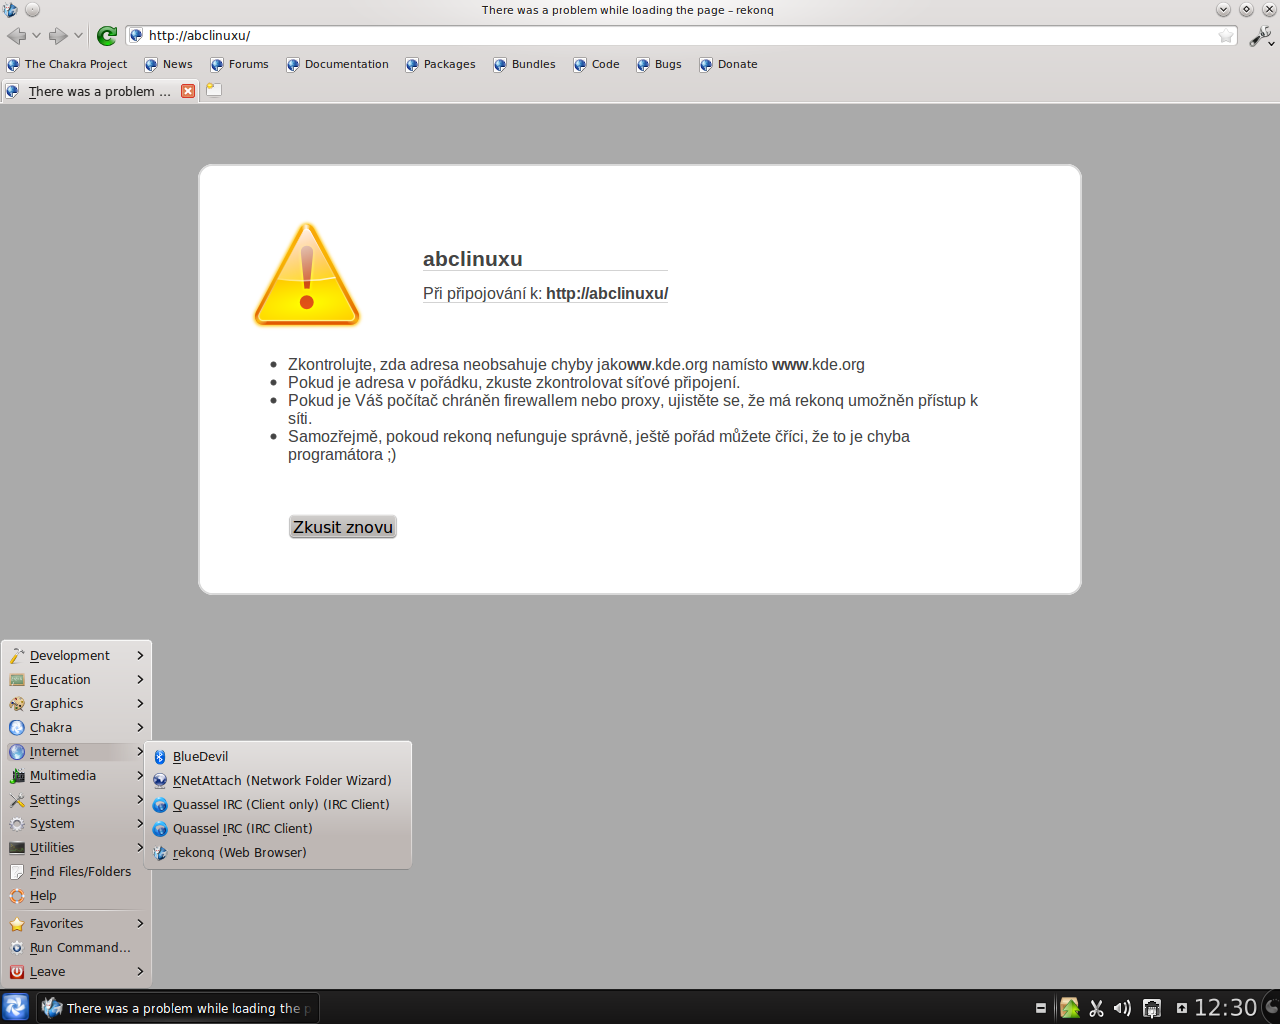The image size is (1280, 1024).
Task: Open the Donate bookmark
Action: click(x=728, y=64)
